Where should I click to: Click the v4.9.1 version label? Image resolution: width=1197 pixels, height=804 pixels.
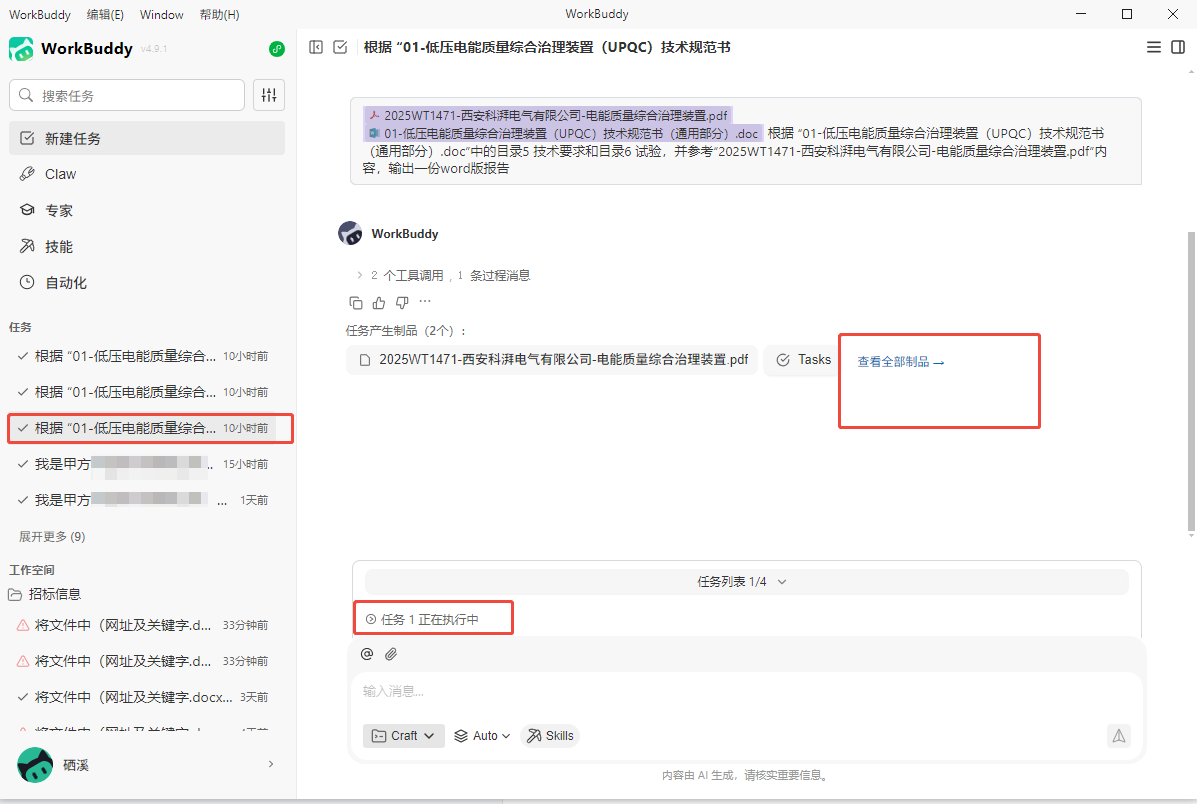[x=154, y=49]
